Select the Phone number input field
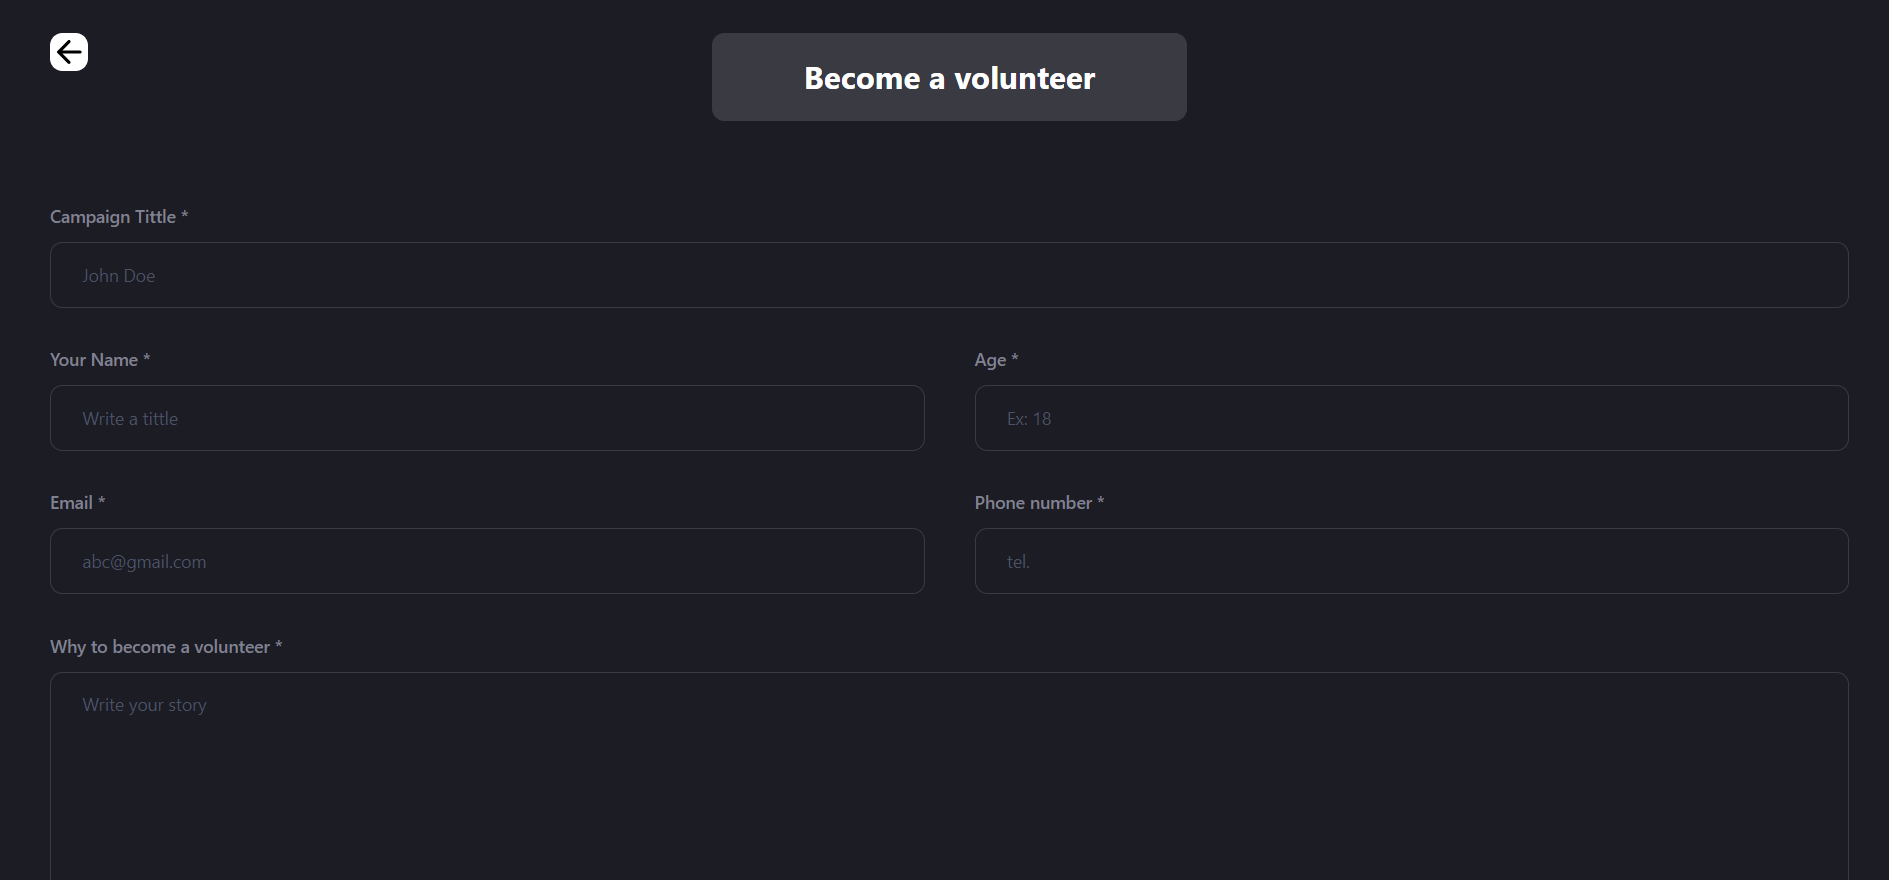The height and width of the screenshot is (880, 1889). tap(1411, 561)
